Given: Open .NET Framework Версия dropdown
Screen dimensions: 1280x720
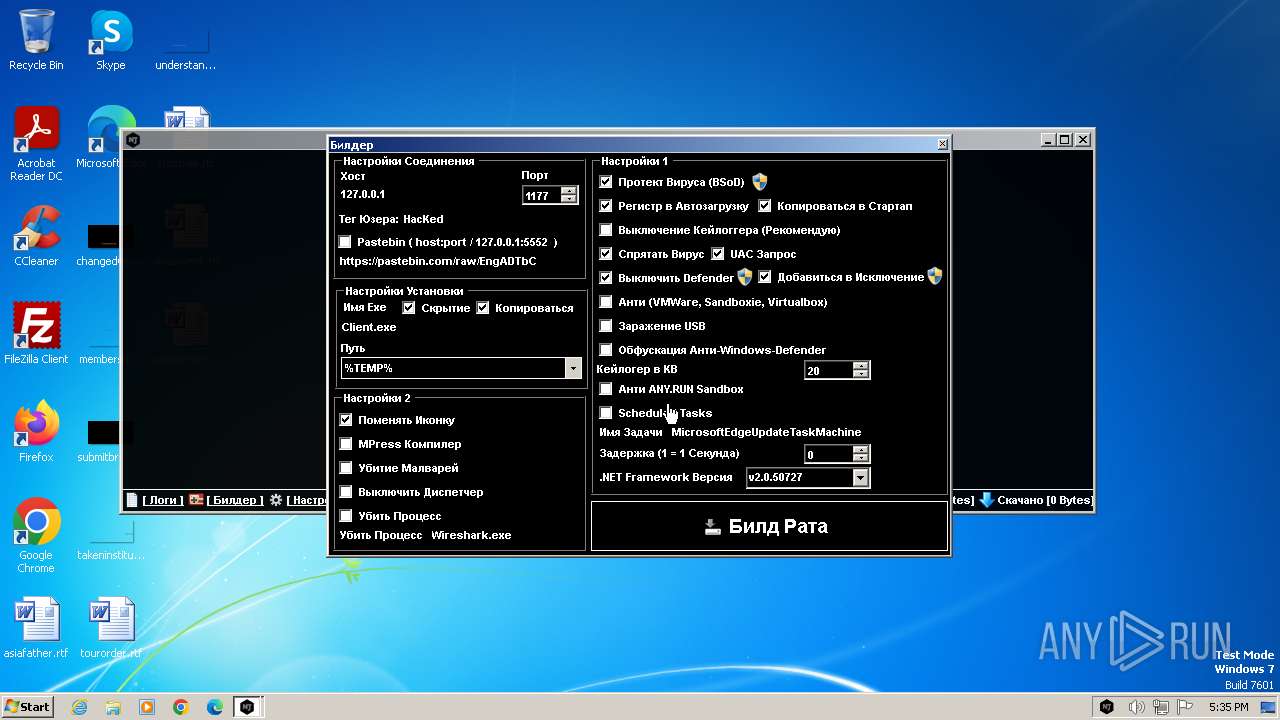Looking at the screenshot, I should [860, 478].
